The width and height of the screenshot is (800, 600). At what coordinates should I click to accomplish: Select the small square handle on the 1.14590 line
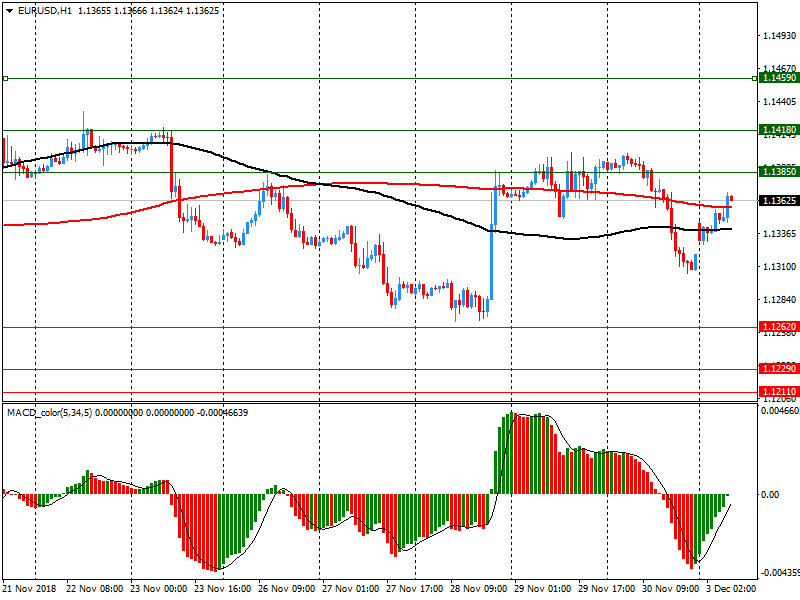click(x=5, y=78)
